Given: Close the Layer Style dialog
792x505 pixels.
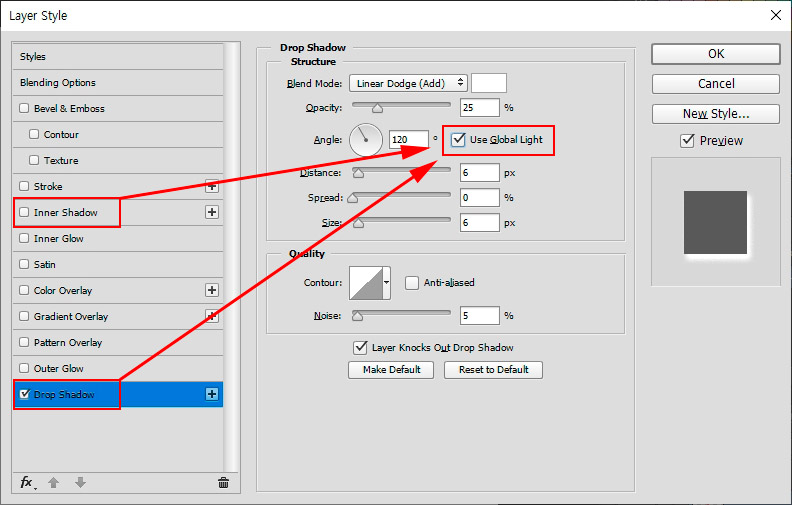Looking at the screenshot, I should (776, 15).
